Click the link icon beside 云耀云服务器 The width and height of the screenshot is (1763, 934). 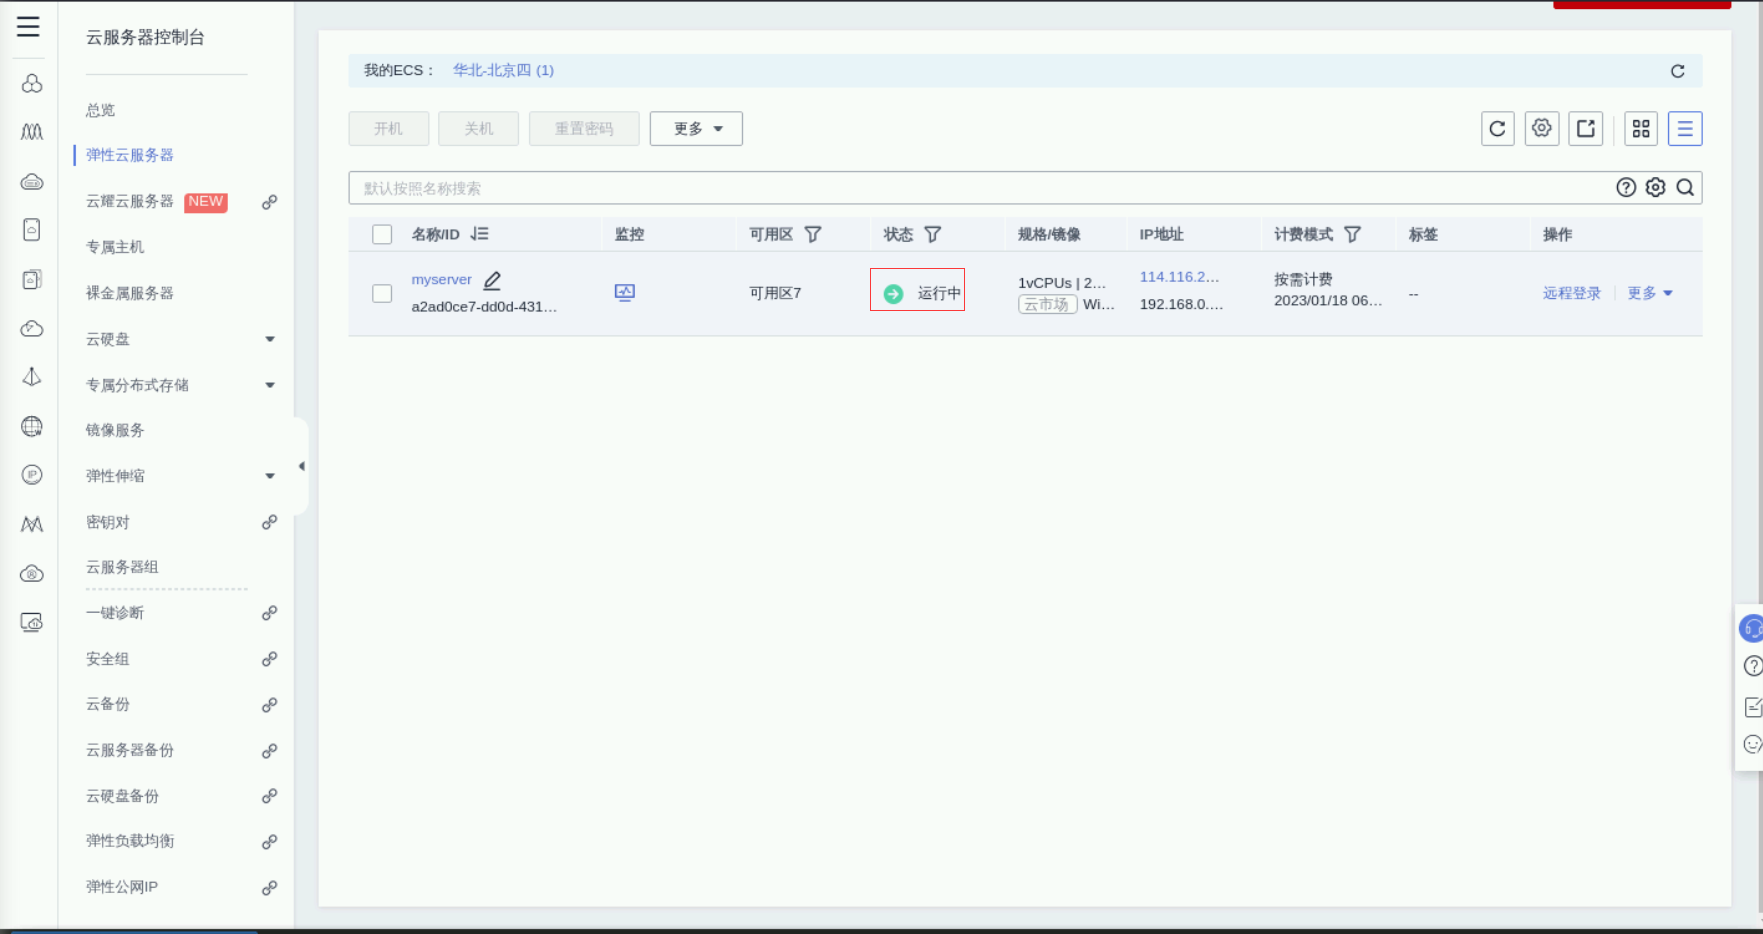pyautogui.click(x=269, y=202)
